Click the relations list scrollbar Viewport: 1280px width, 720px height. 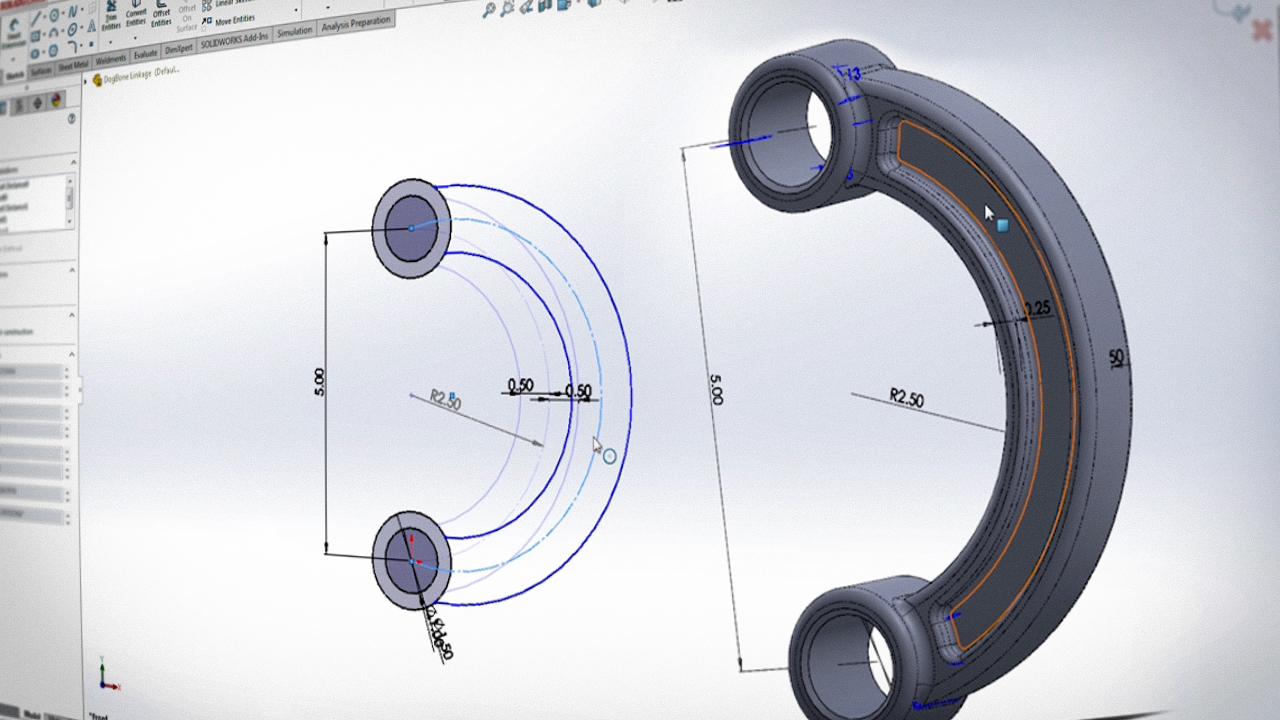click(70, 201)
